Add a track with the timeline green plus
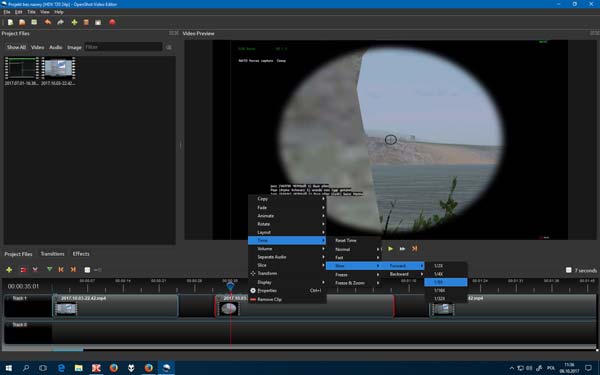Viewport: 600px width, 375px height. [9, 270]
